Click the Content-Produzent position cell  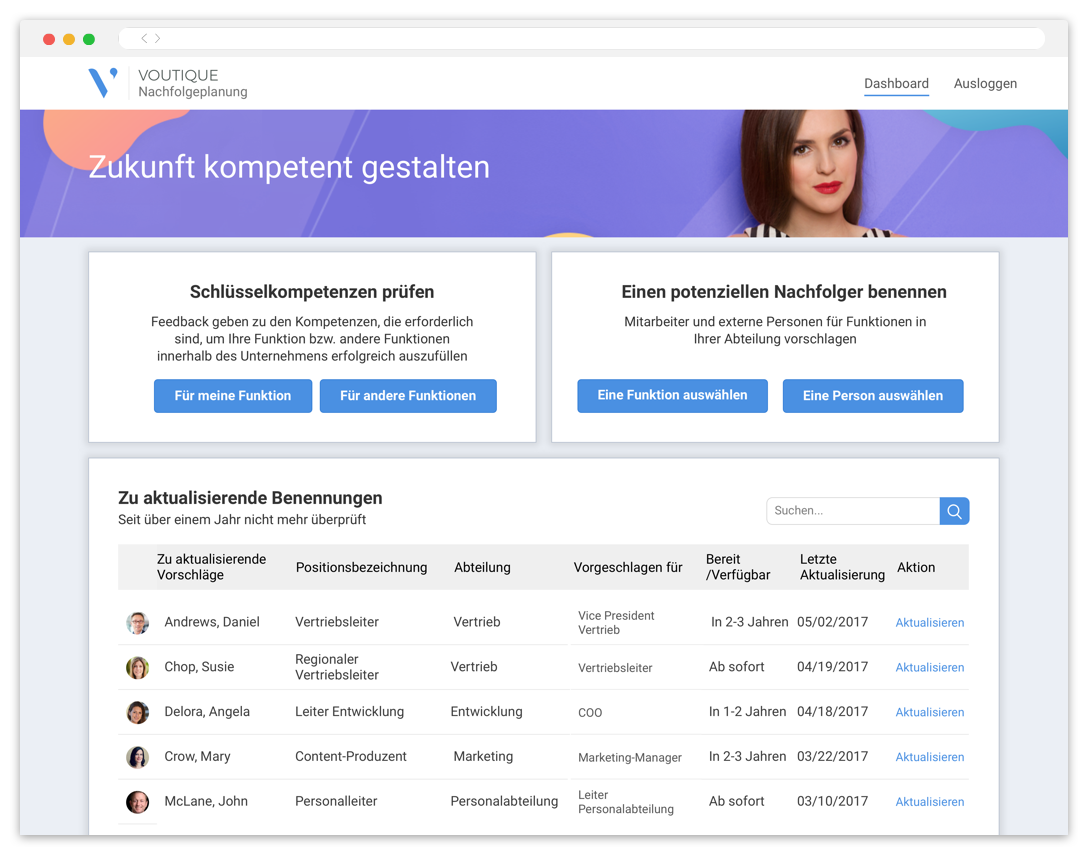[x=350, y=757]
